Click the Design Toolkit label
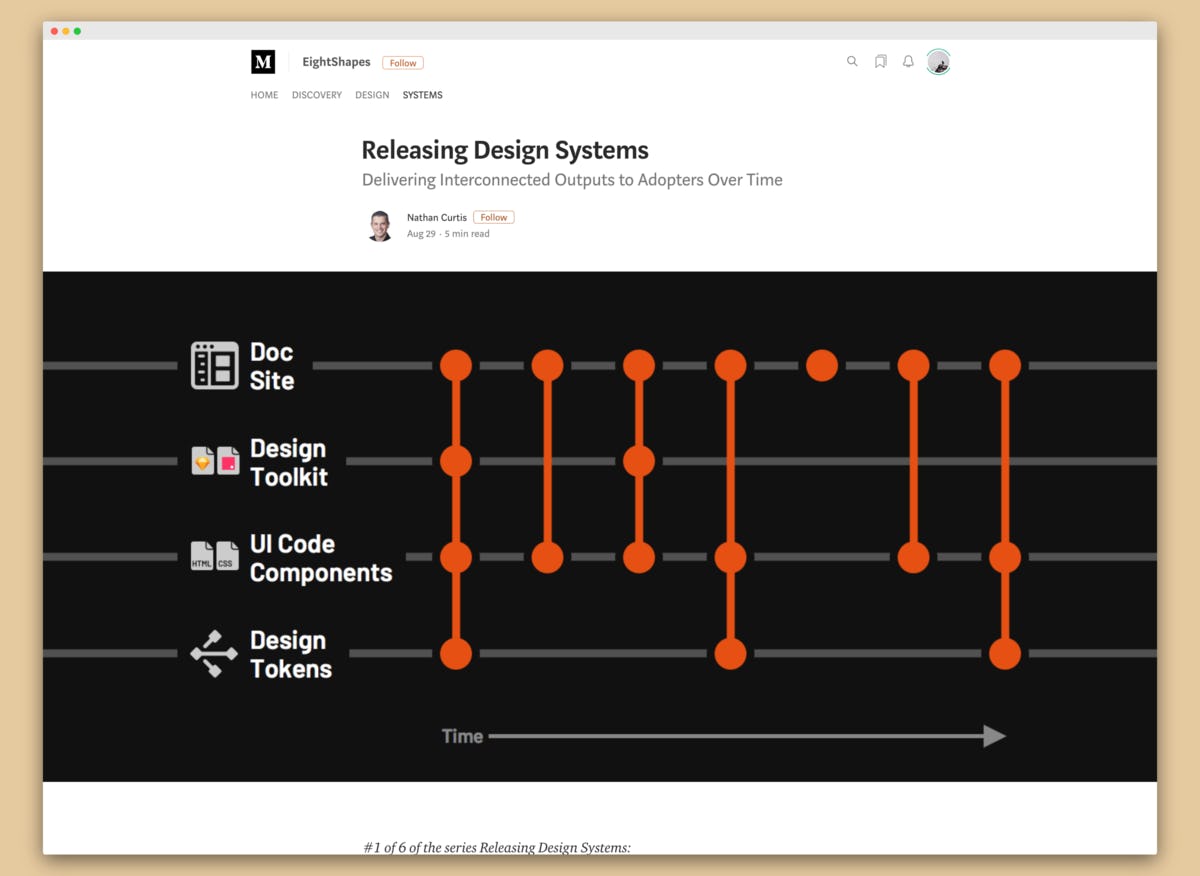 coord(289,462)
